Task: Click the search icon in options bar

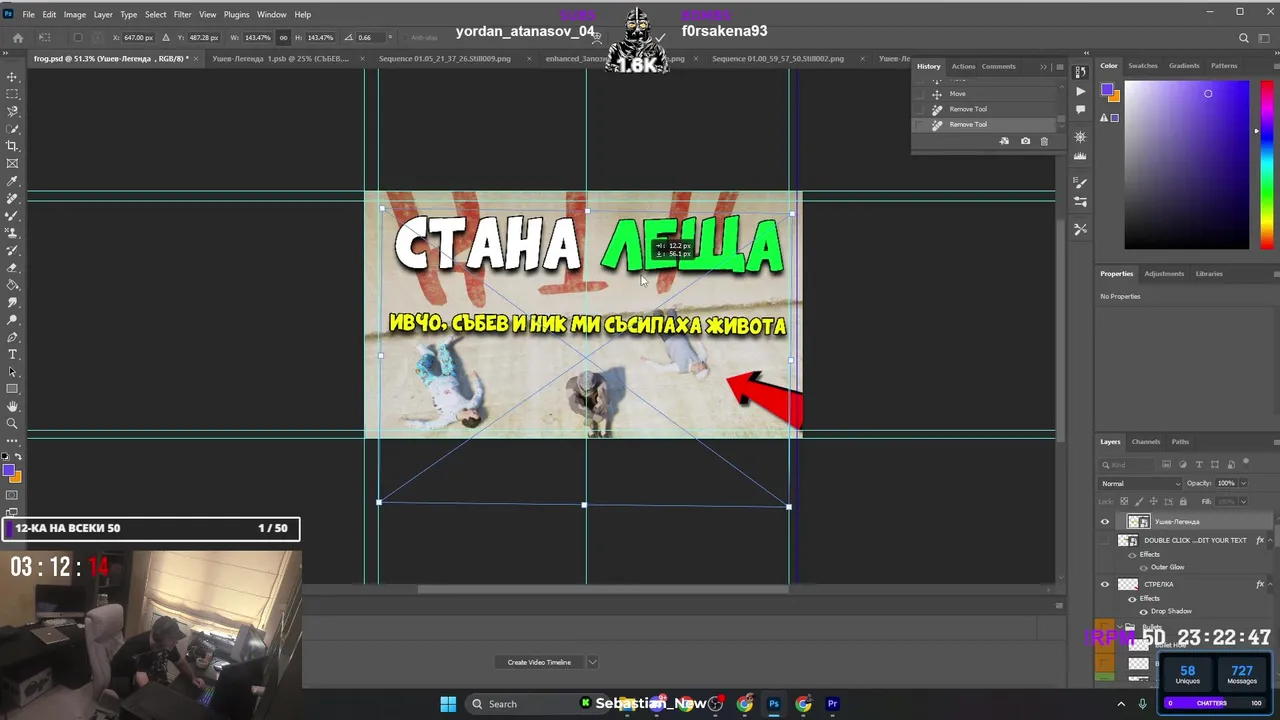Action: coord(1244,38)
